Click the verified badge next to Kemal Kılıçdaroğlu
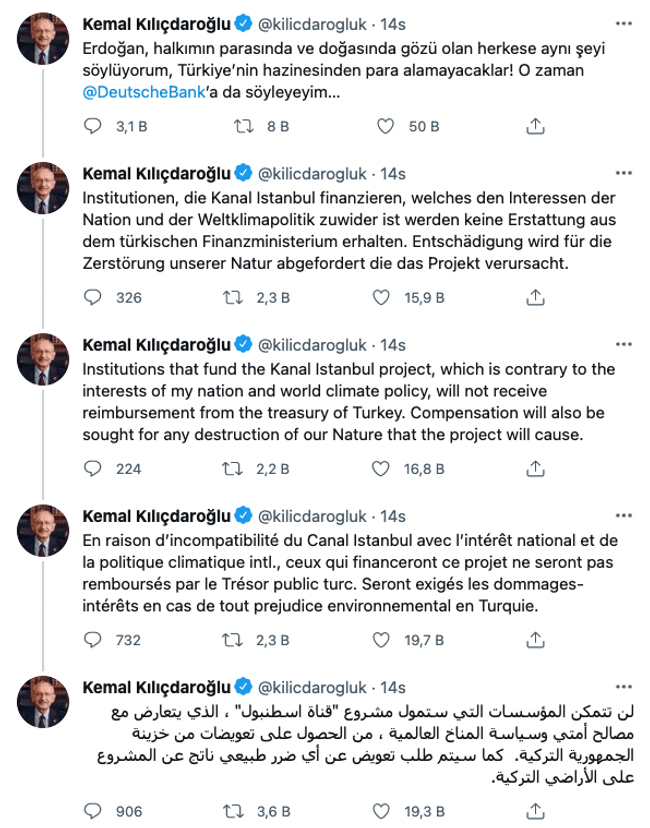The height and width of the screenshot is (828, 650). coord(242,16)
